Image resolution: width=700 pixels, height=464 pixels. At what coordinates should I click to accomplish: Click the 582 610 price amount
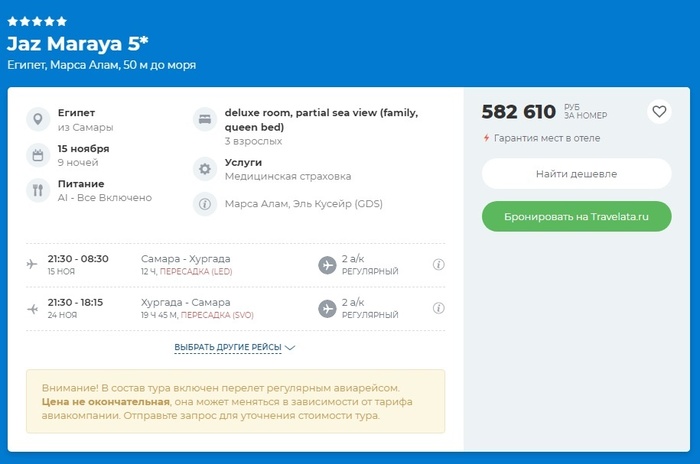[x=518, y=112]
